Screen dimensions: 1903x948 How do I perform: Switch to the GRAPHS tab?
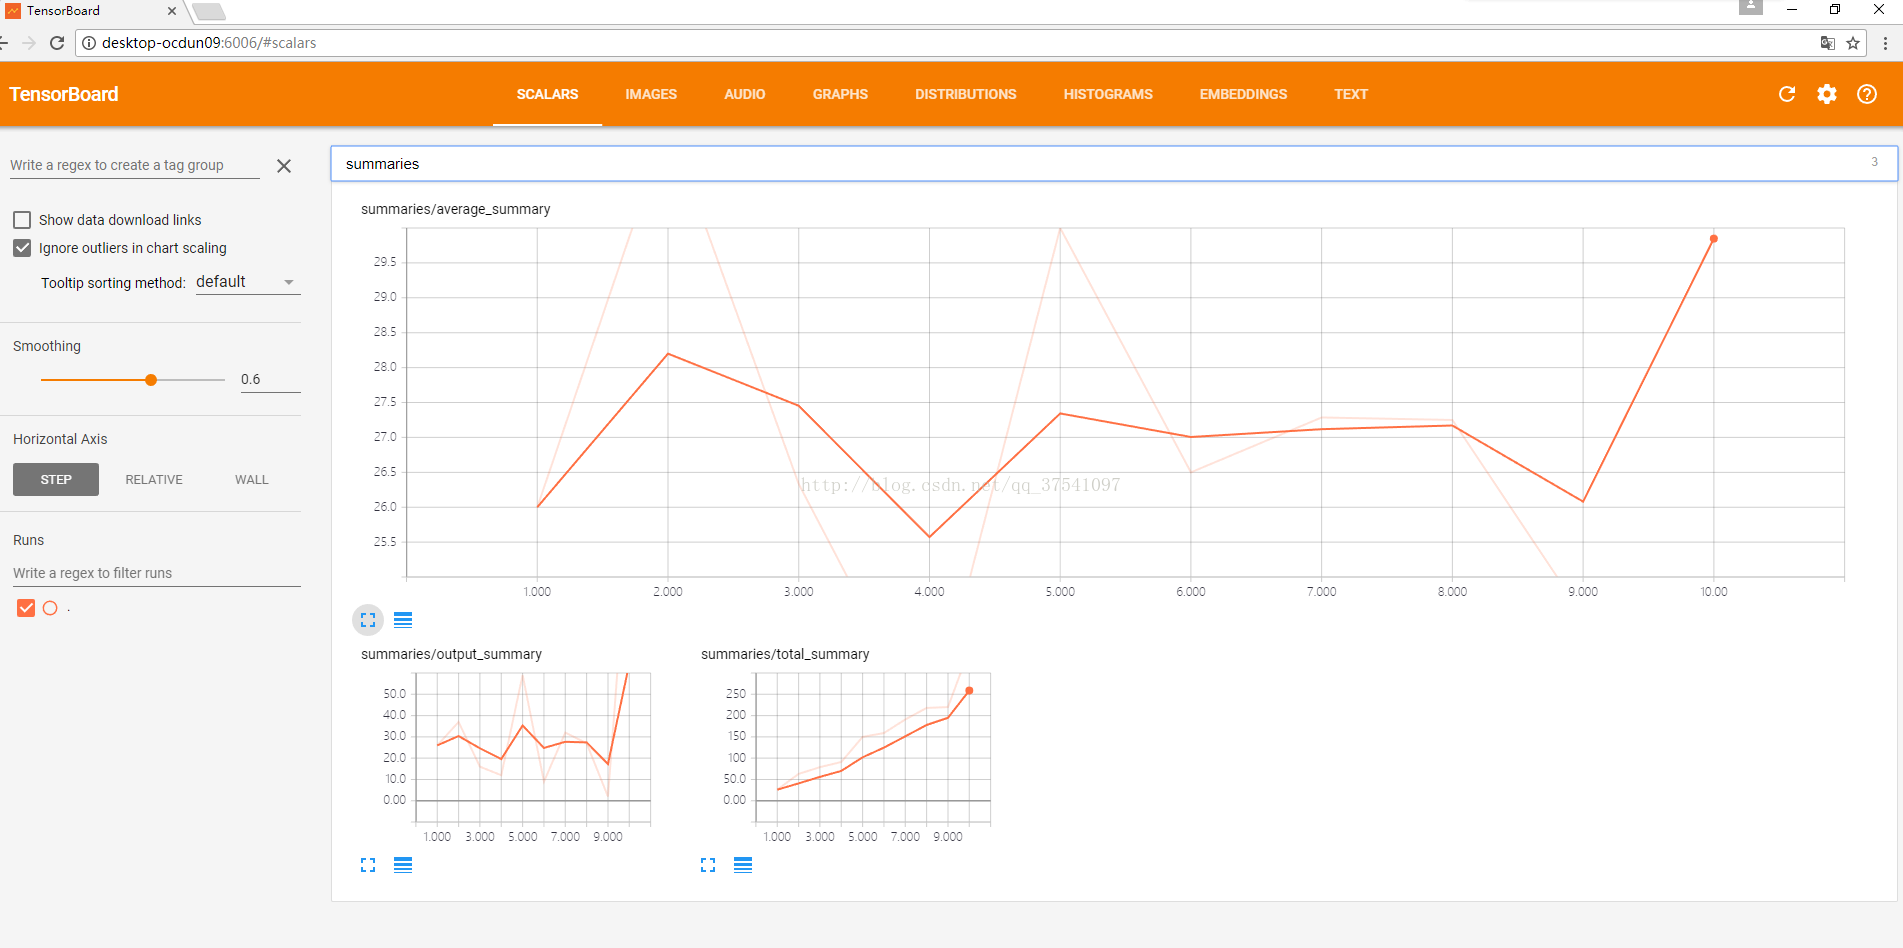839,94
